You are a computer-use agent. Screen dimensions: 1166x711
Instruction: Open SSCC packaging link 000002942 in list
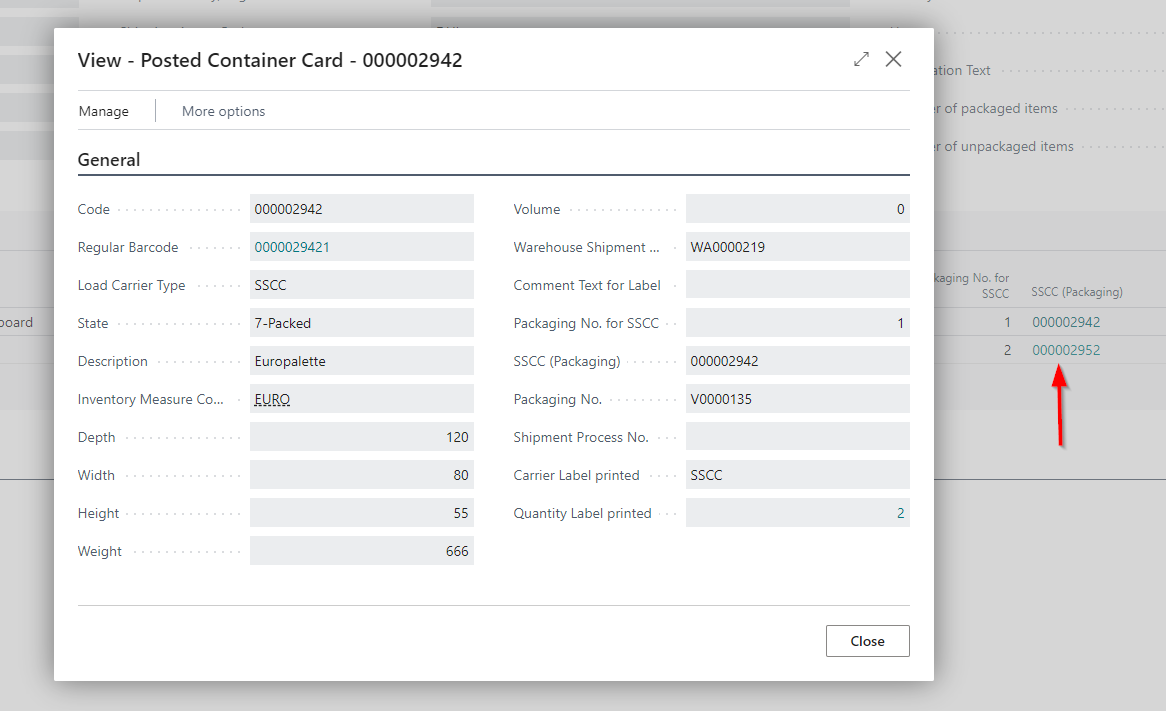coord(1066,322)
